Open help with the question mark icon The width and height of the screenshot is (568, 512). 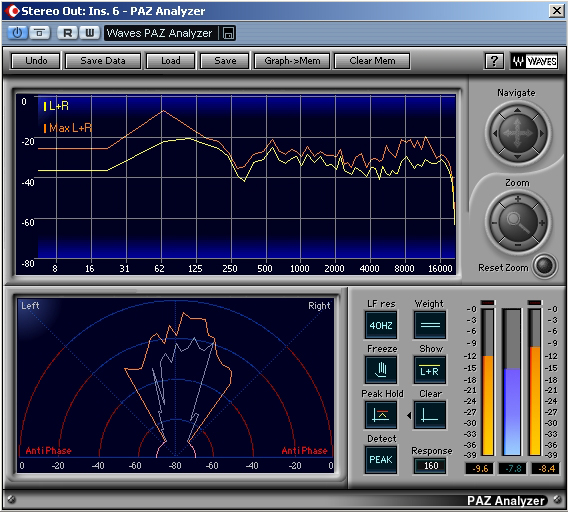tap(494, 61)
